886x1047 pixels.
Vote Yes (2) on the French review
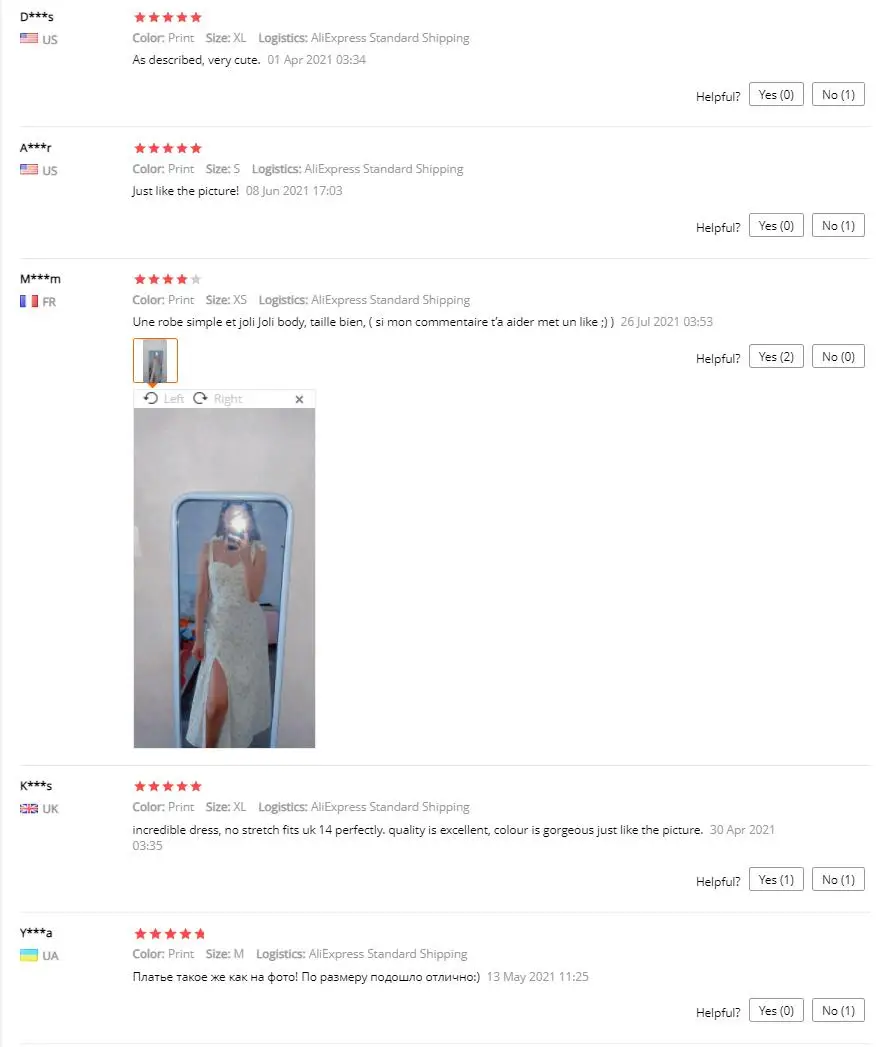click(776, 357)
